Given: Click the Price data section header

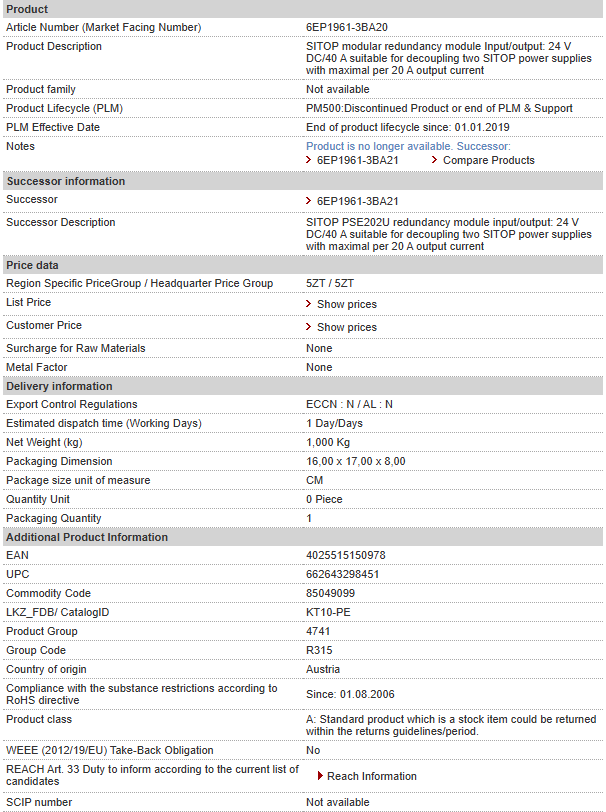Looking at the screenshot, I should click(x=32, y=265).
